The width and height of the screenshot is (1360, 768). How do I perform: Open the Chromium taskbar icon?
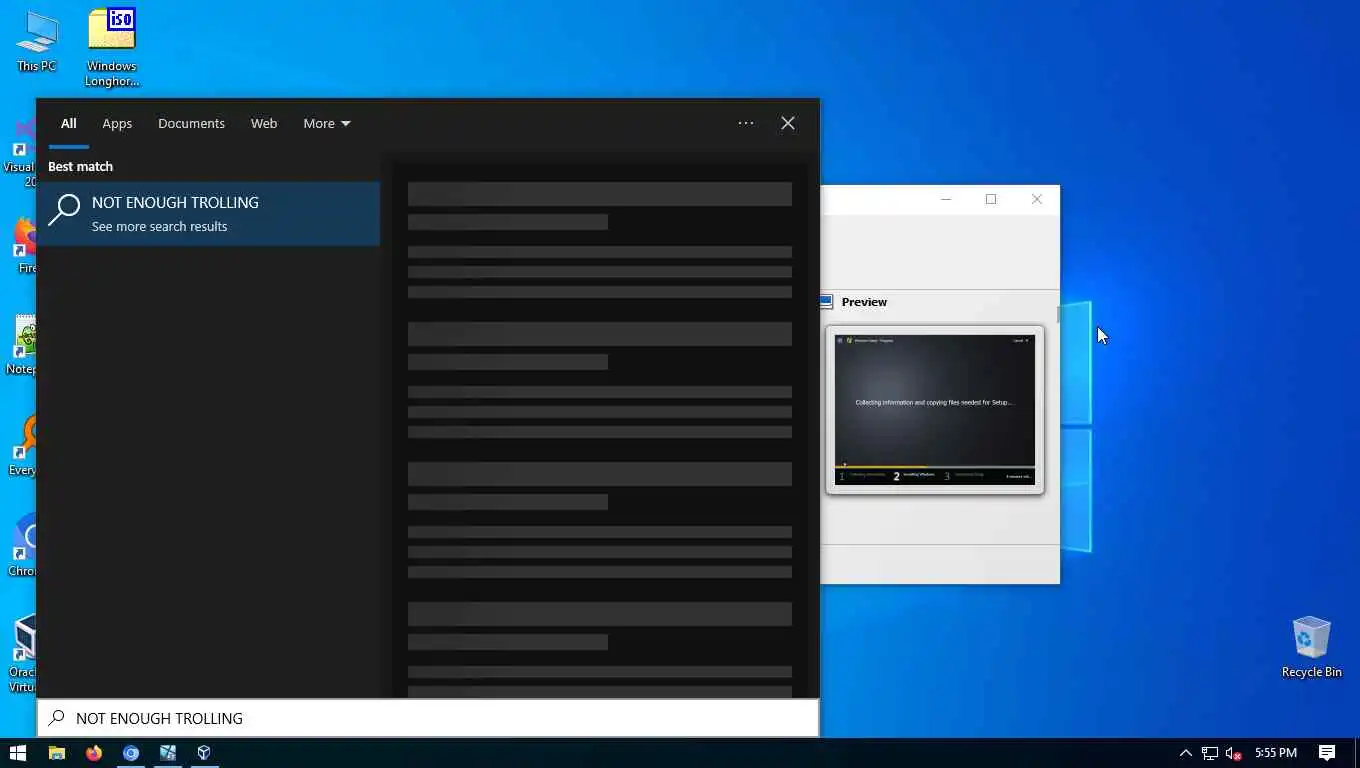(x=131, y=753)
